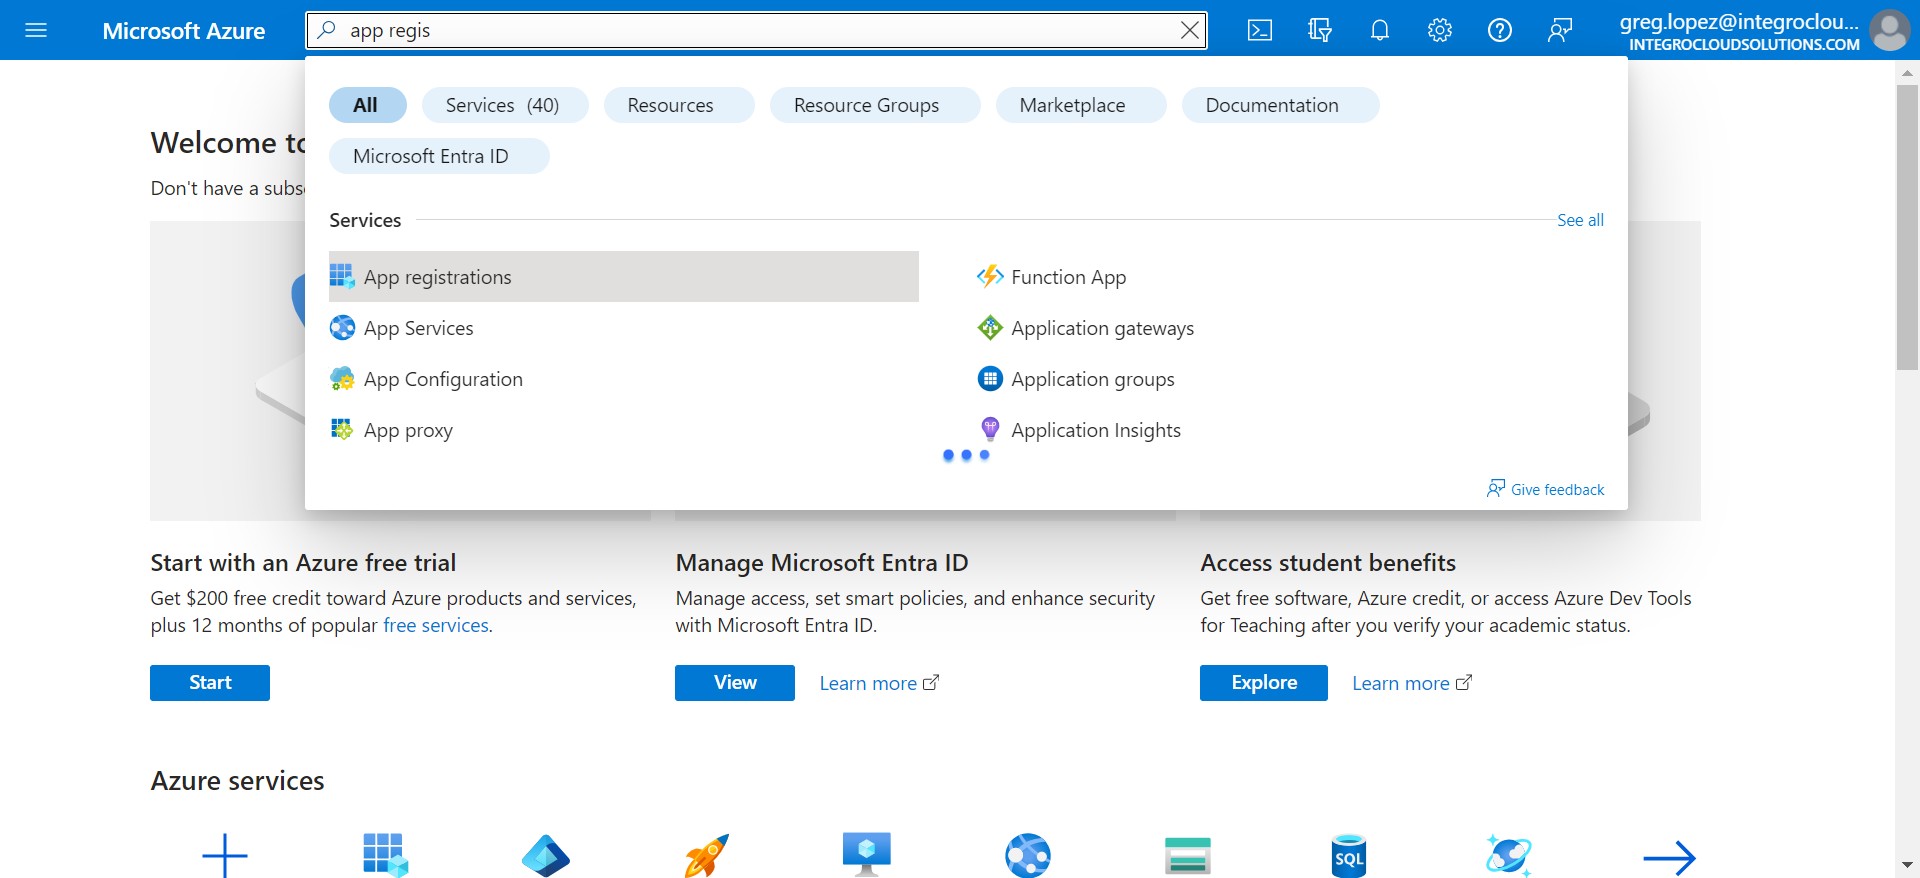Open the Notifications bell

pyautogui.click(x=1380, y=30)
